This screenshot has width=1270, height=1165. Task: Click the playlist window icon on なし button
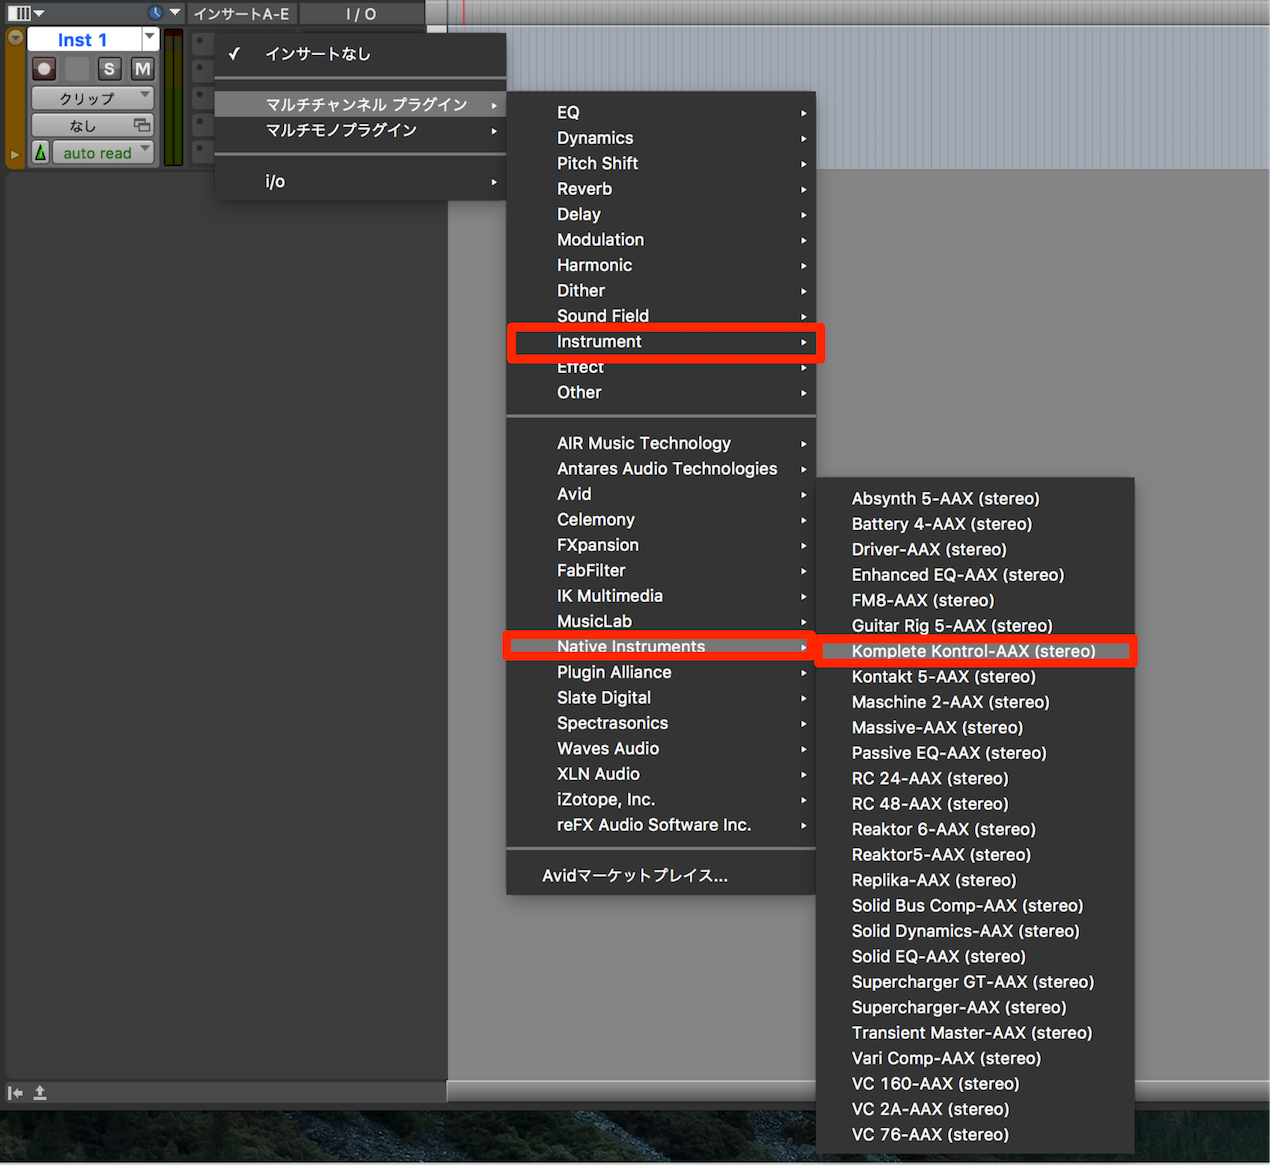(x=142, y=125)
